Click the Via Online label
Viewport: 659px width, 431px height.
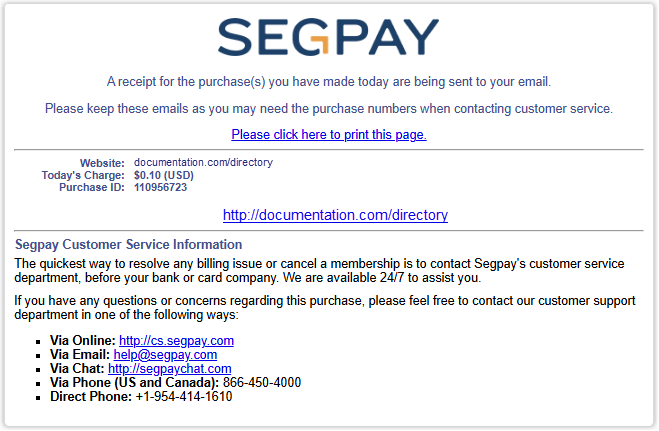82,340
